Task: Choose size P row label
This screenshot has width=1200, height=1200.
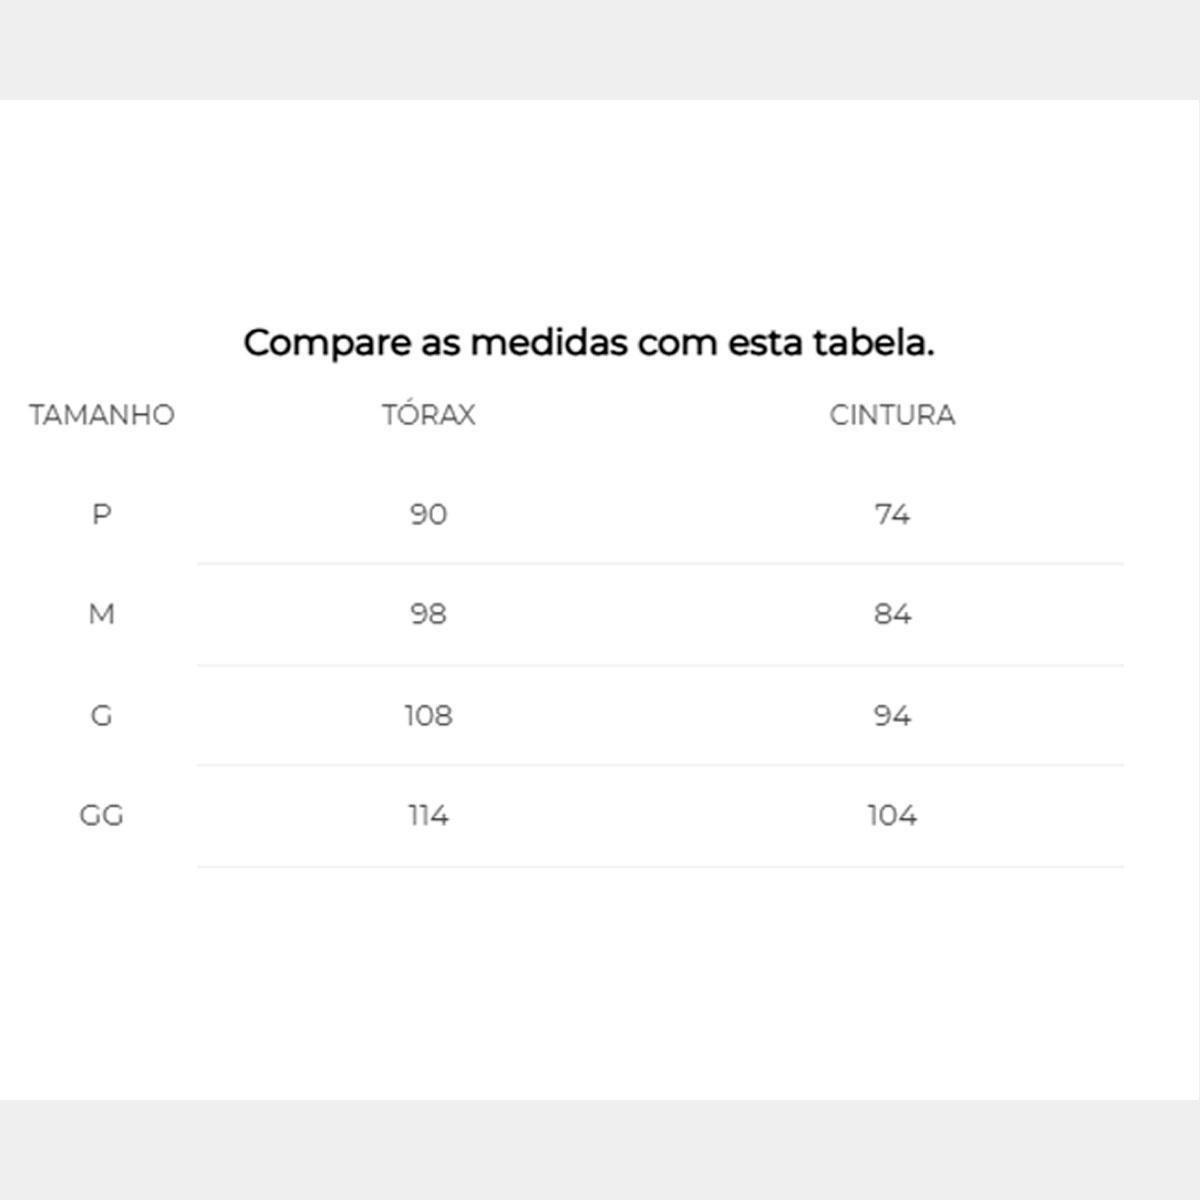Action: [x=101, y=515]
